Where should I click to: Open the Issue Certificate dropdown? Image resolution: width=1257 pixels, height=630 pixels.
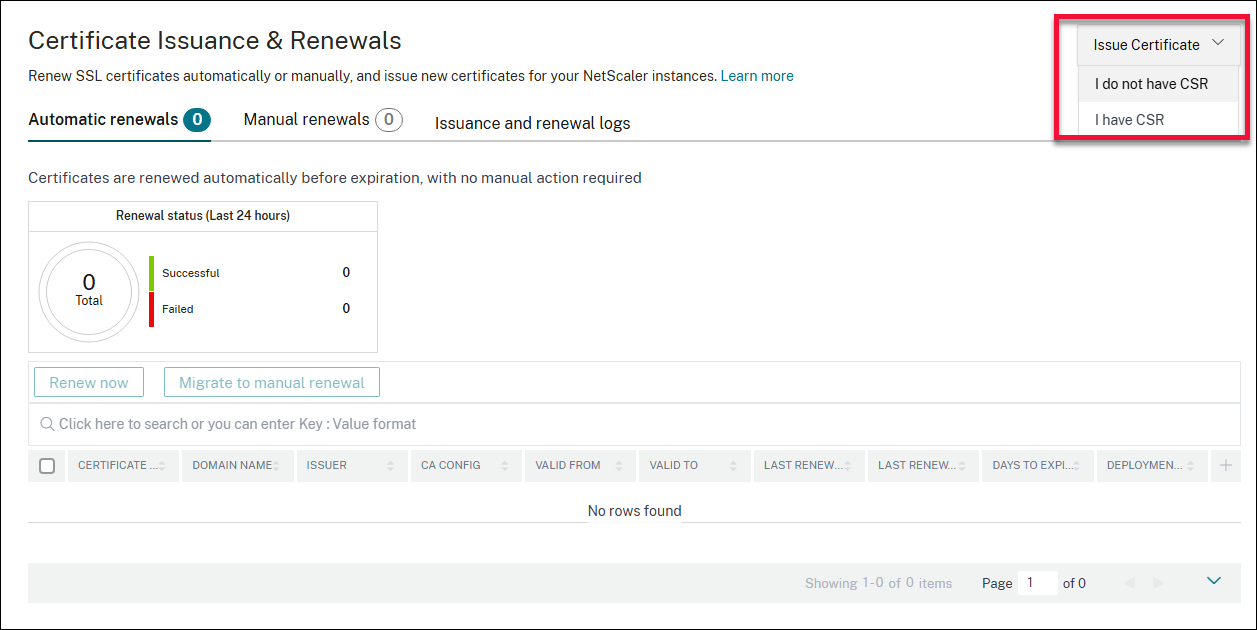tap(1157, 44)
